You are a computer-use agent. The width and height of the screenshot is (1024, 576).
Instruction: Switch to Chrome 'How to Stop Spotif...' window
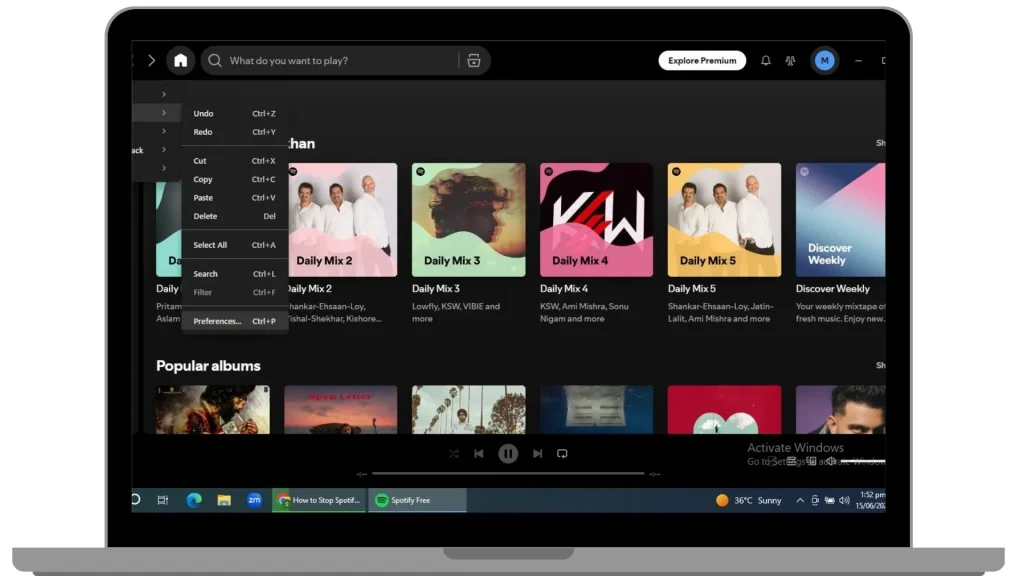click(319, 500)
